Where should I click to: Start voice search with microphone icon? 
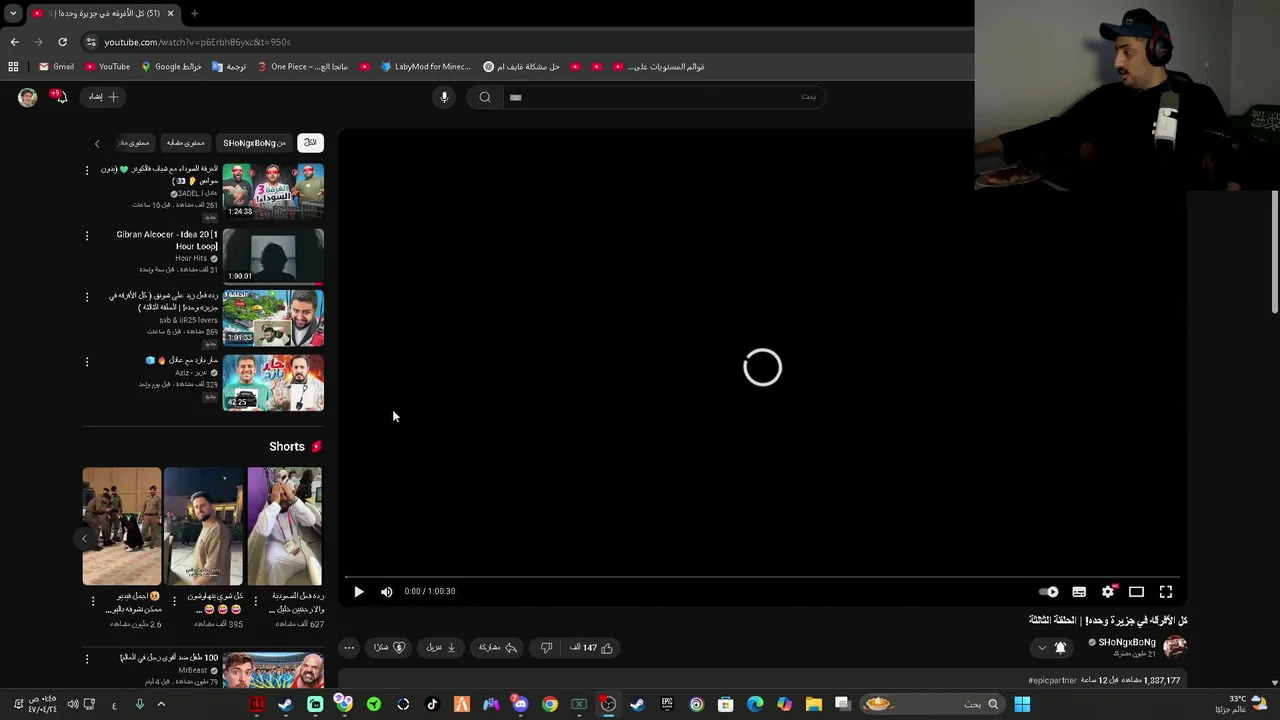(x=445, y=97)
